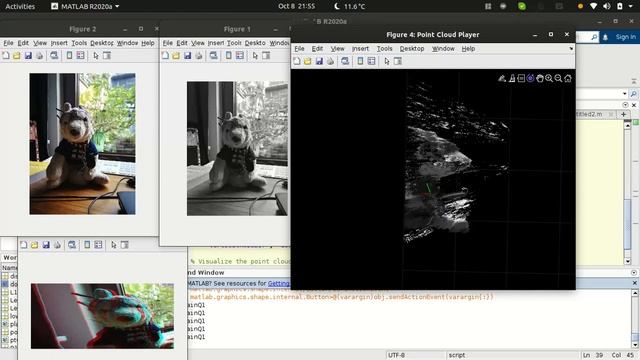
Task: Click Activities in the top bar
Action: [20, 6]
